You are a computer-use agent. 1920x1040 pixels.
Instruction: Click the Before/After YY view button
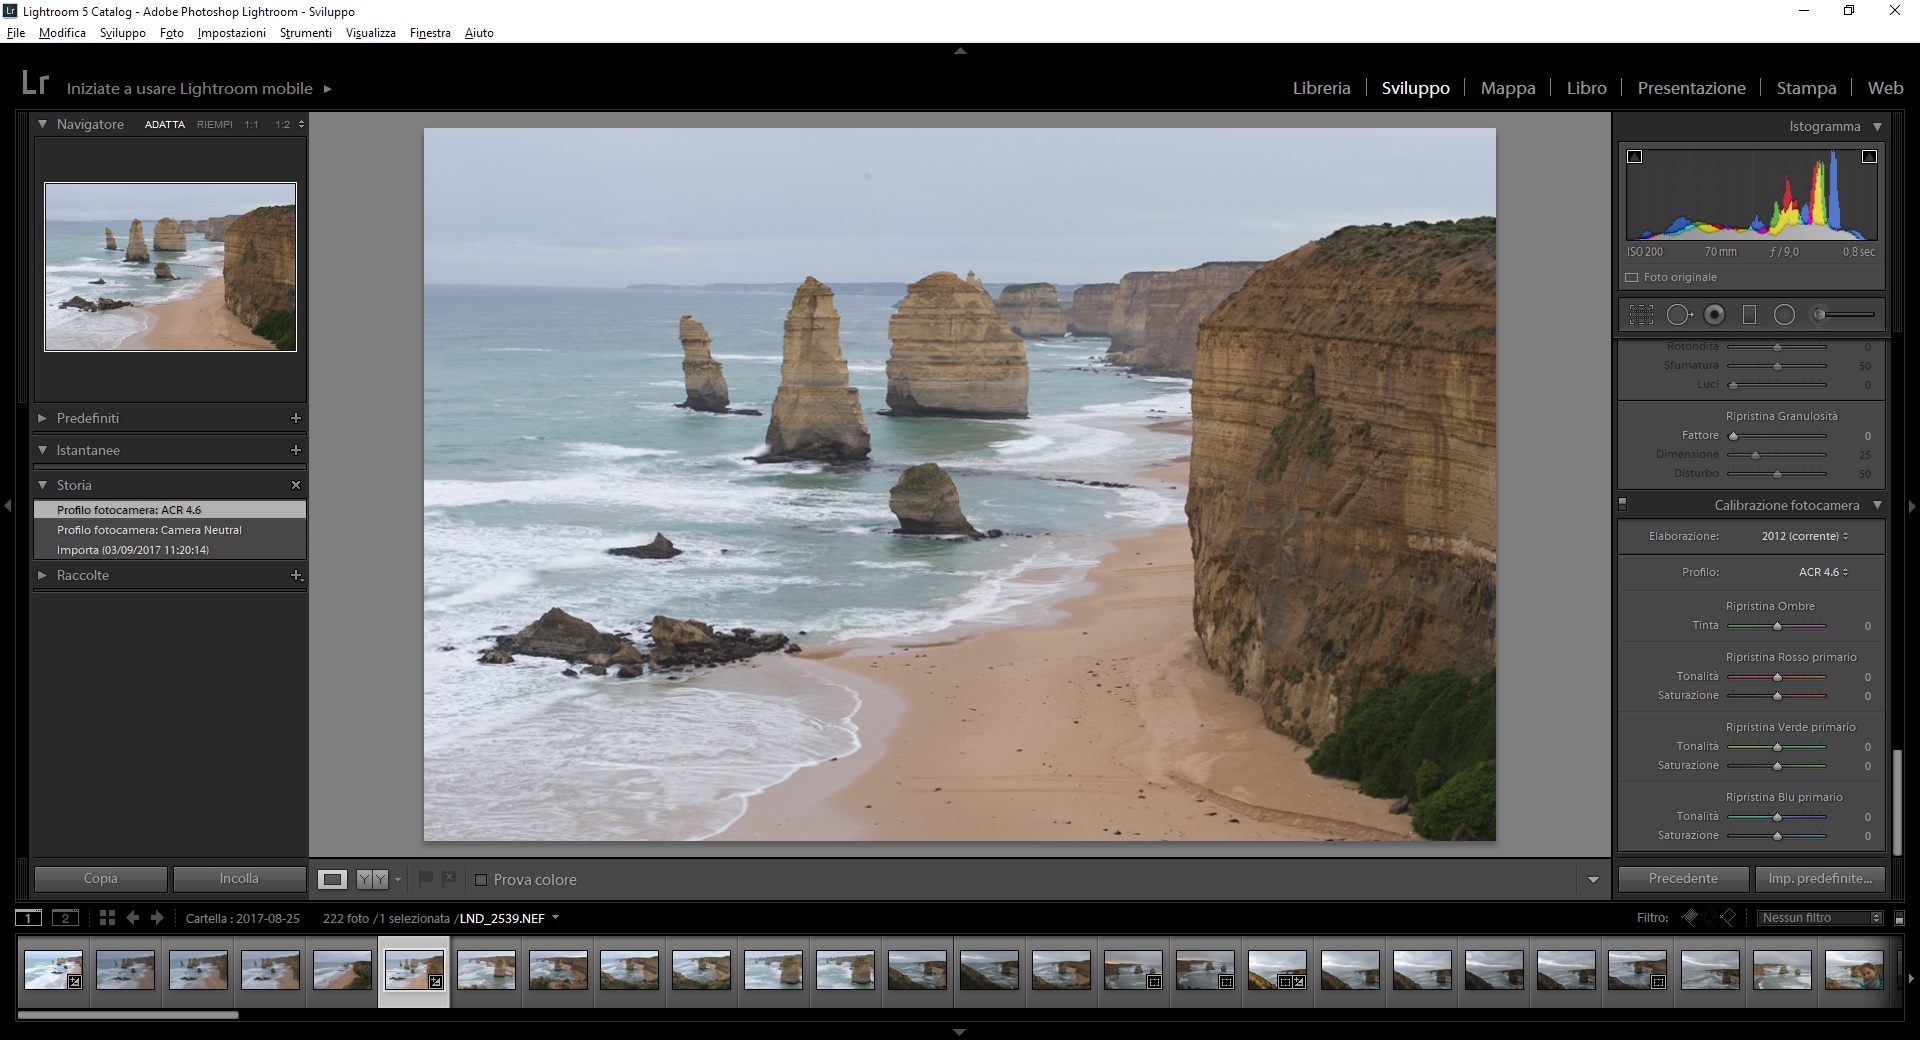tap(372, 880)
